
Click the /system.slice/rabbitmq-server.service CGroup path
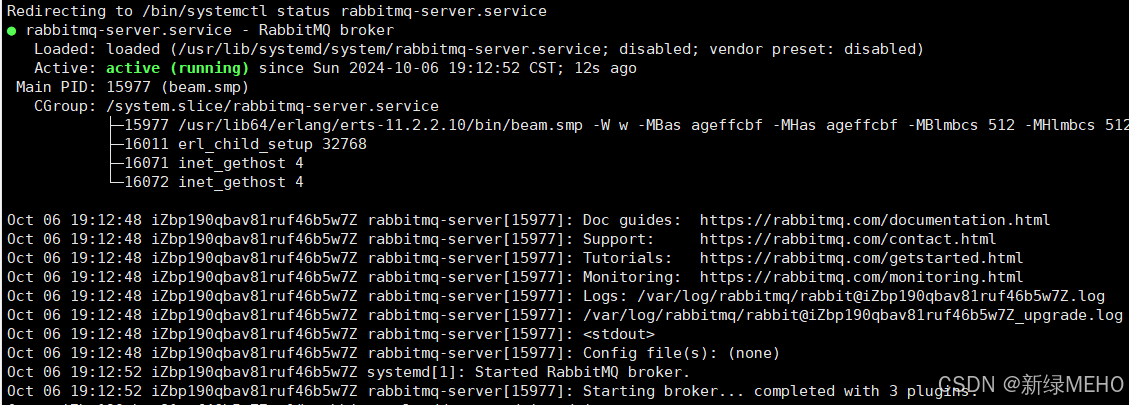(272, 106)
